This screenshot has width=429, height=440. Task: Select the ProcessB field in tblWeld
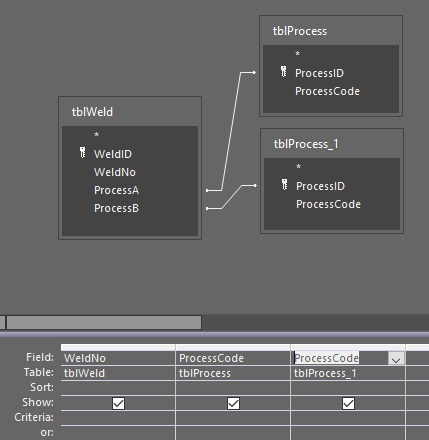tap(116, 208)
